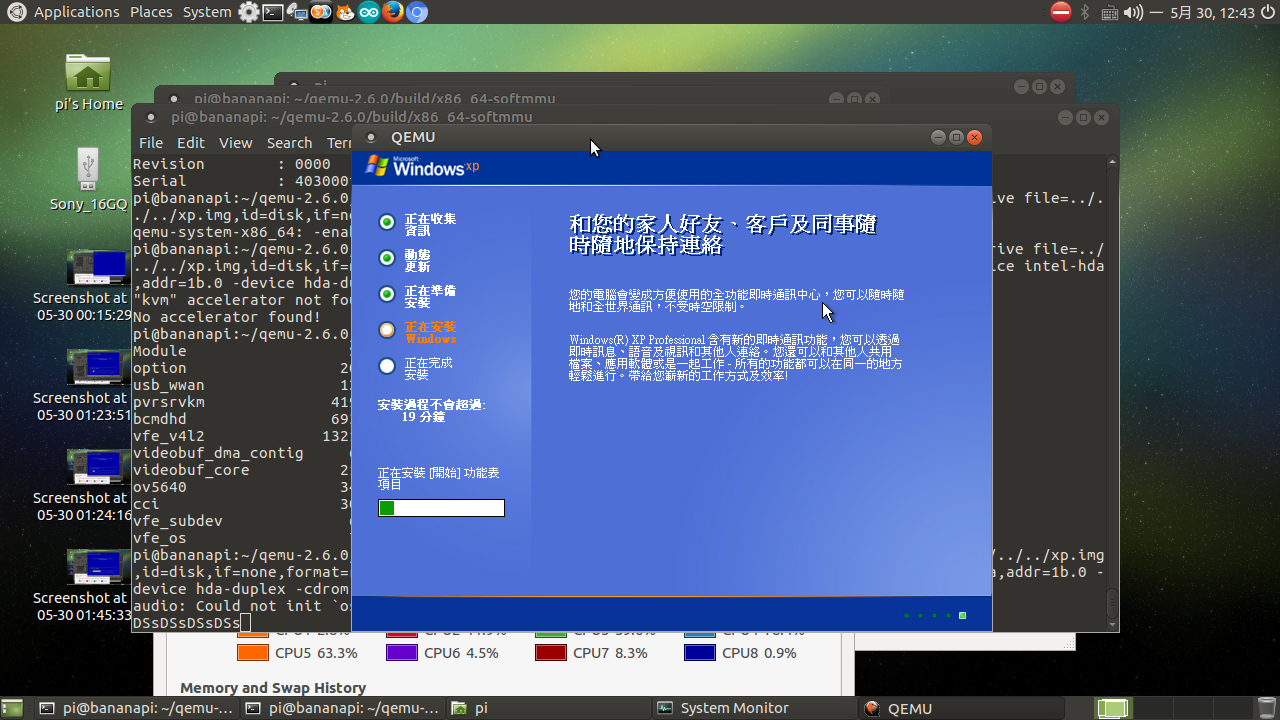
Task: Switch to first pi@bananapi terminal taskbar button
Action: 135,708
